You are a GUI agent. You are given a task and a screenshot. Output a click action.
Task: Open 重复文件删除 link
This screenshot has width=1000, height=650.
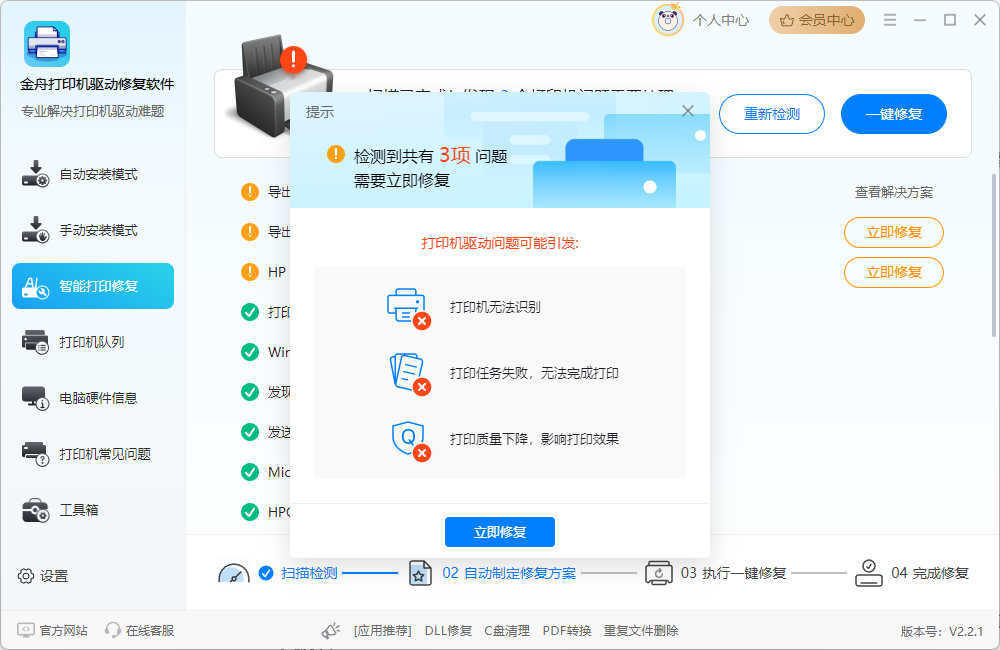(641, 631)
